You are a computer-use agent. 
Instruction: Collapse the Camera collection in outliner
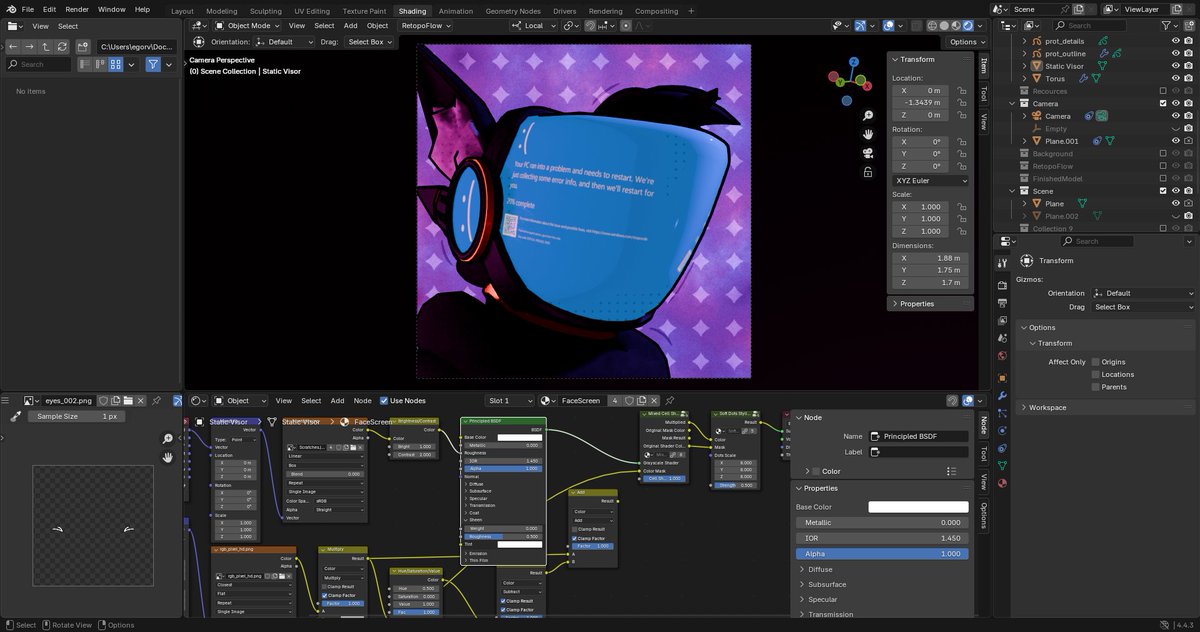click(1012, 103)
